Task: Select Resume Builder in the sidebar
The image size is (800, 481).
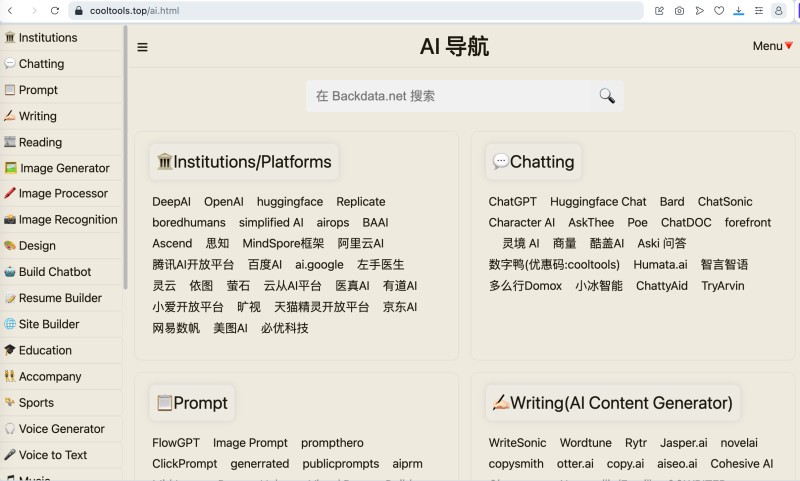Action: coord(60,298)
